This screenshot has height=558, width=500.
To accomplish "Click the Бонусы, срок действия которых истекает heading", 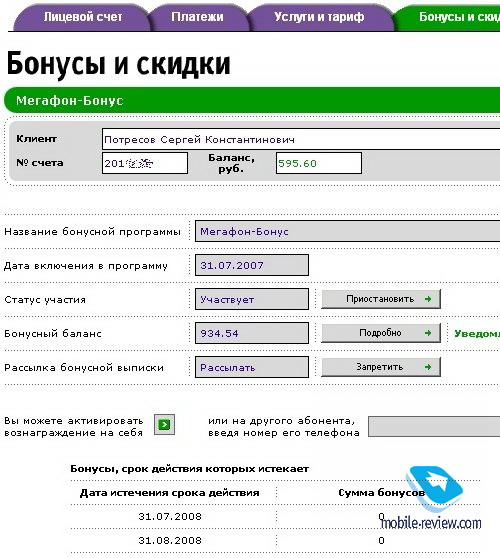I will click(x=189, y=469).
